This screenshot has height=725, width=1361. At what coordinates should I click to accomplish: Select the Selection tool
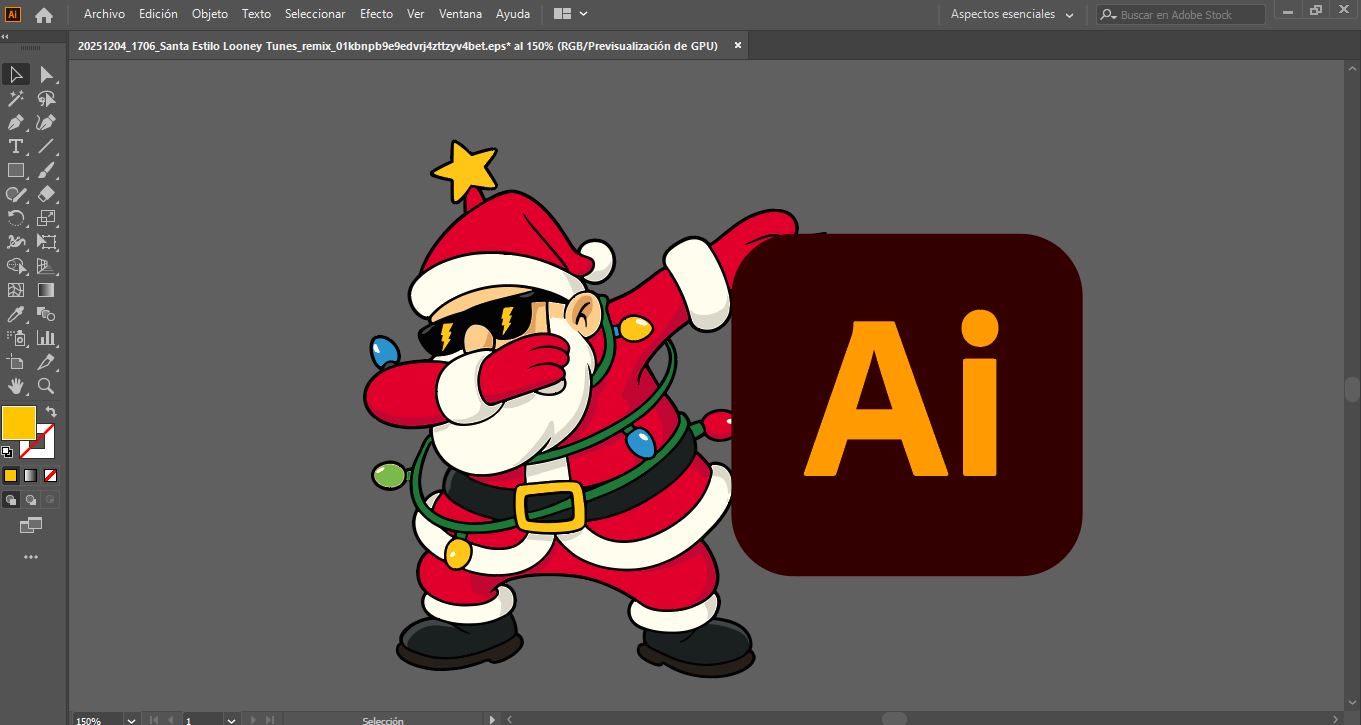15,74
